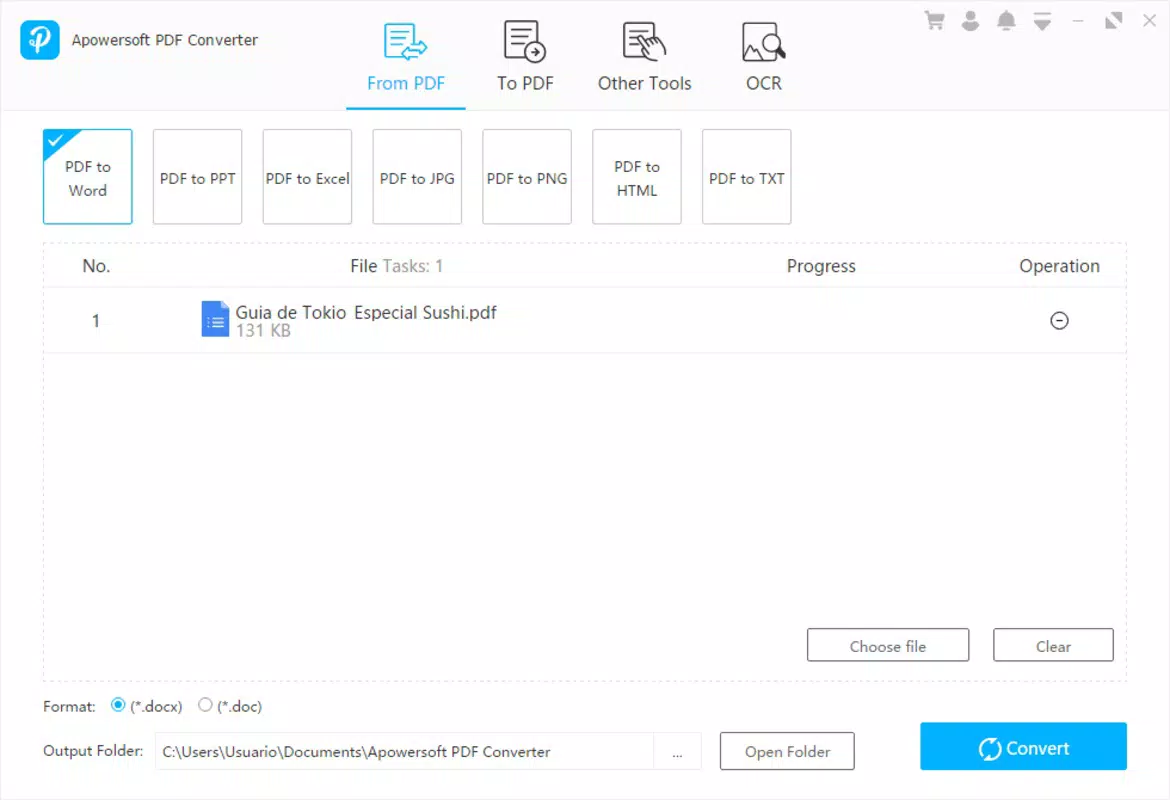Select PDF to Word conversion
Viewport: 1170px width, 800px height.
tap(87, 177)
